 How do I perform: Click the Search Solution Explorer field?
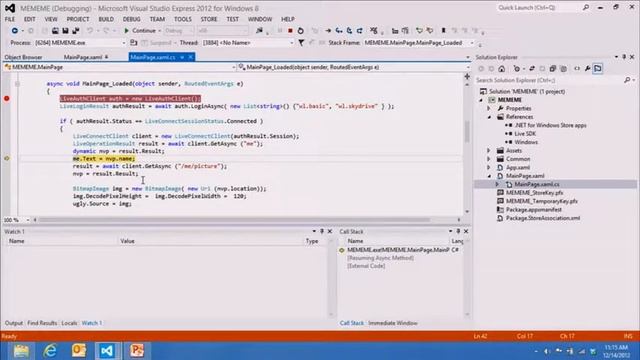coord(549,80)
